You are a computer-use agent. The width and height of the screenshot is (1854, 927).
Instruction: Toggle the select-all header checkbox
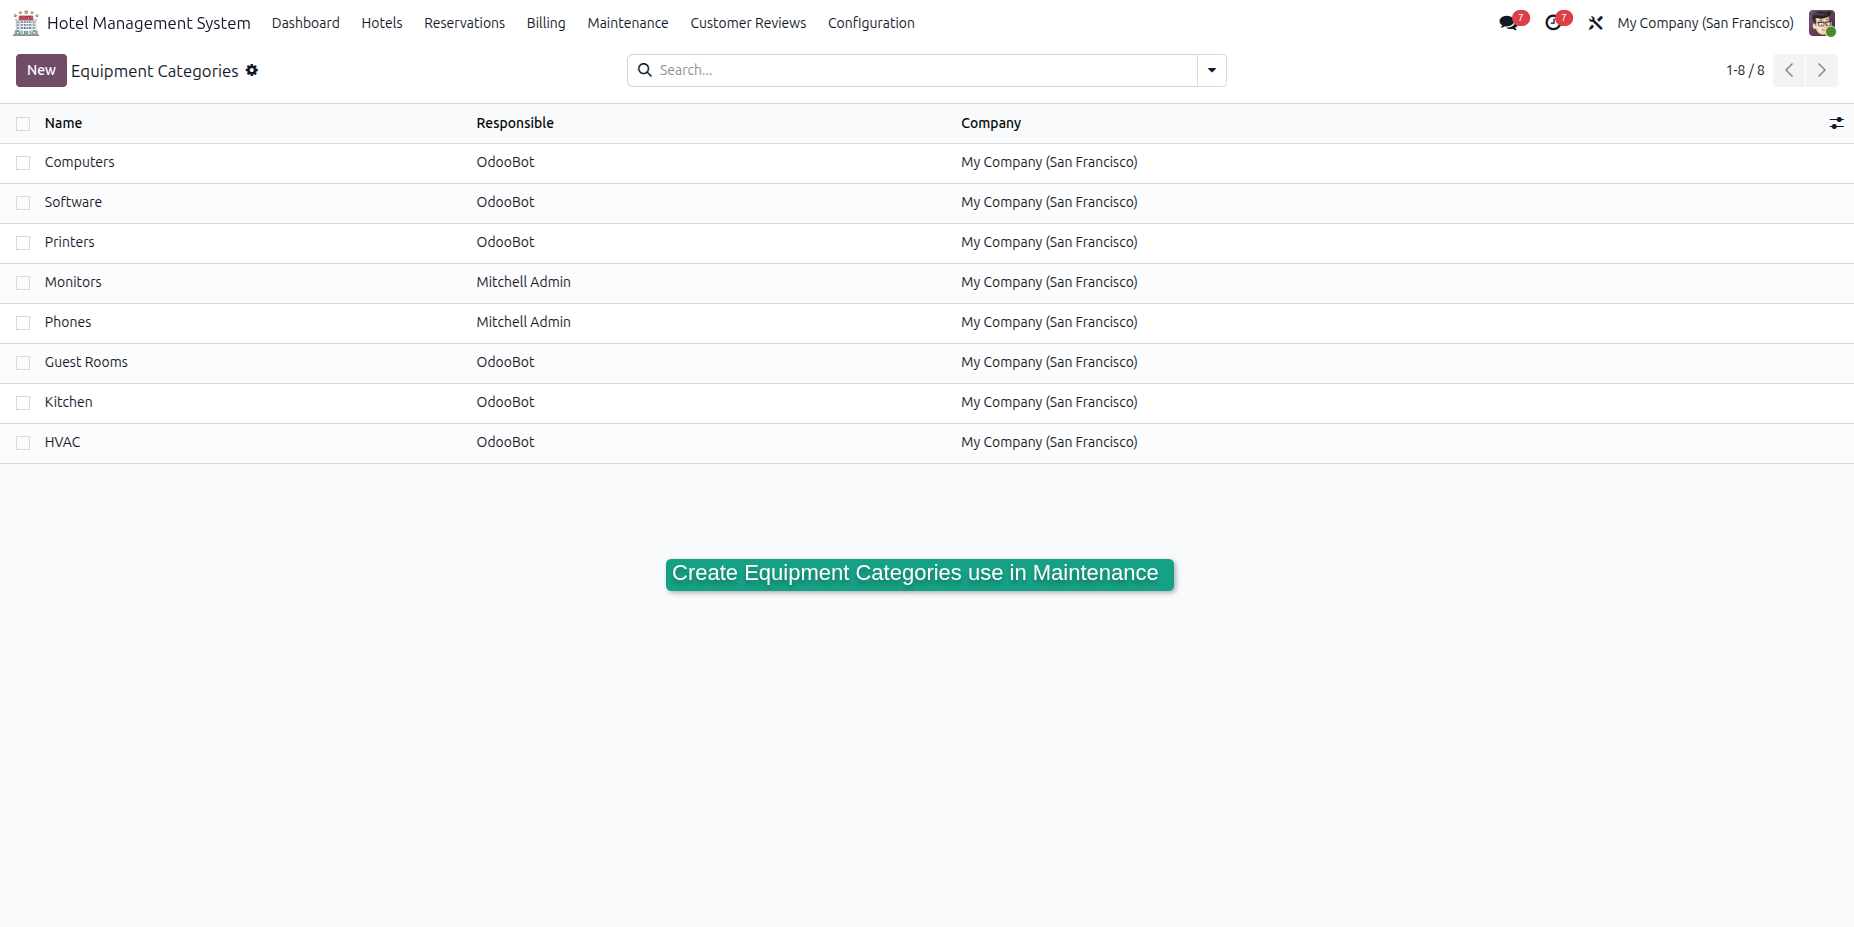coord(23,123)
